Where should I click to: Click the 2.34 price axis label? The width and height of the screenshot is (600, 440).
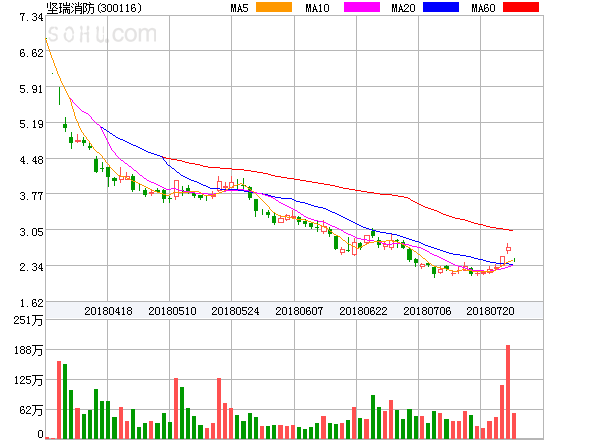tap(31, 267)
